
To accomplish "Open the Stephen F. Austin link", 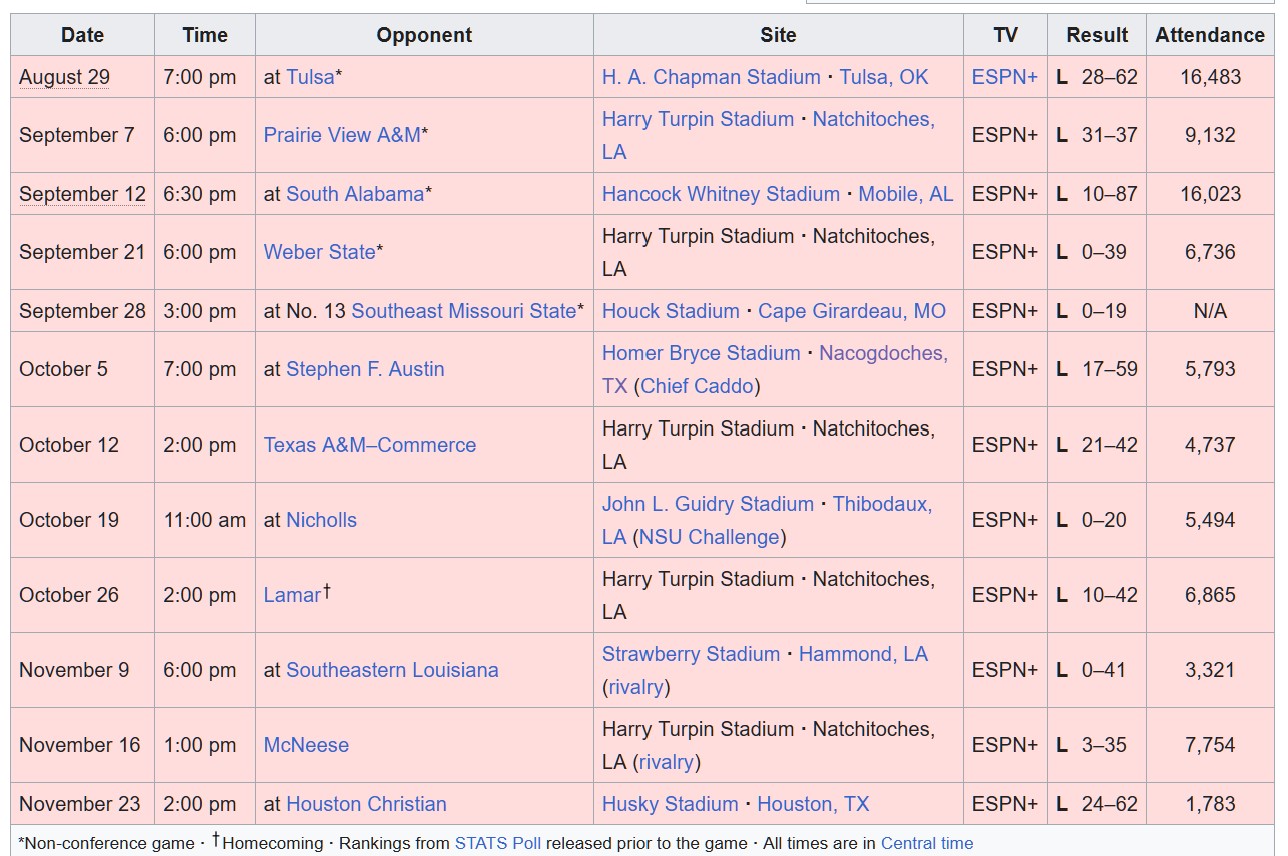I will pos(365,369).
